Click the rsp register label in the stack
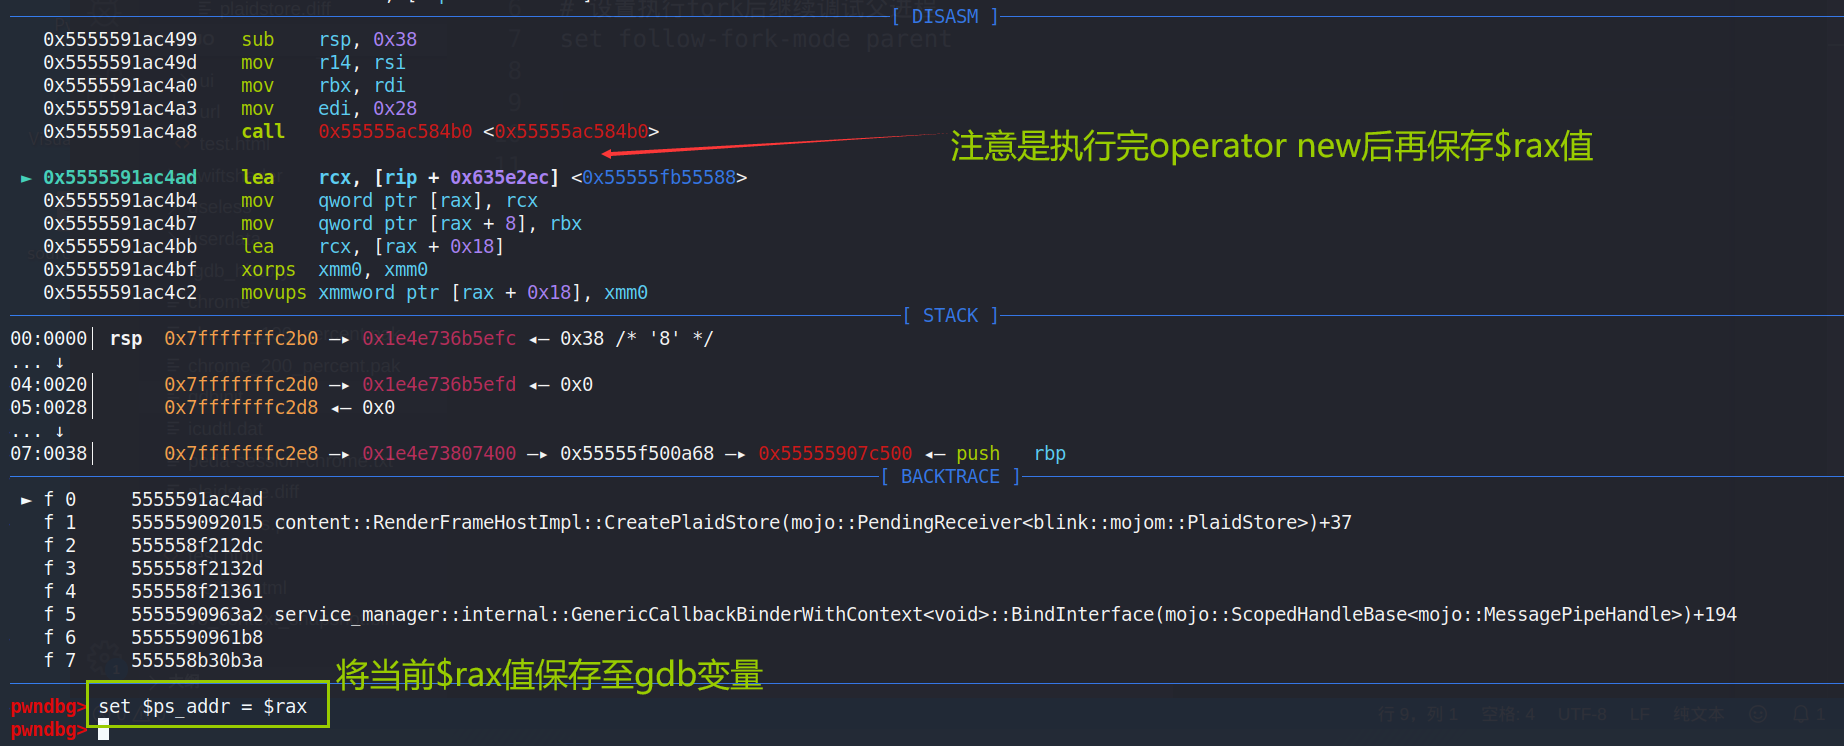 coord(126,339)
